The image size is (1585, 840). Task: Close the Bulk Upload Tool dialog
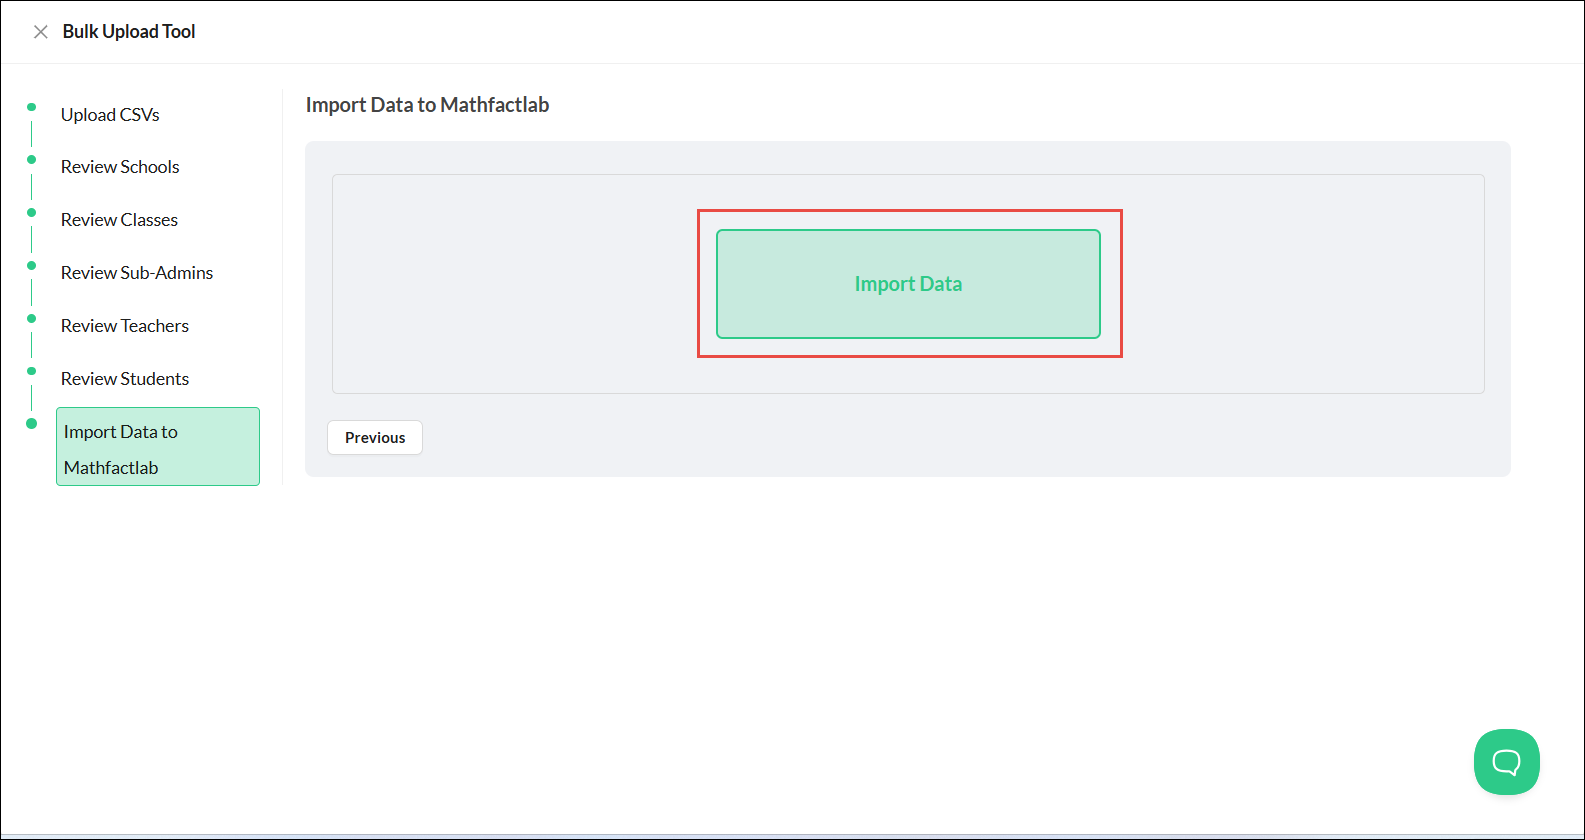coord(41,32)
